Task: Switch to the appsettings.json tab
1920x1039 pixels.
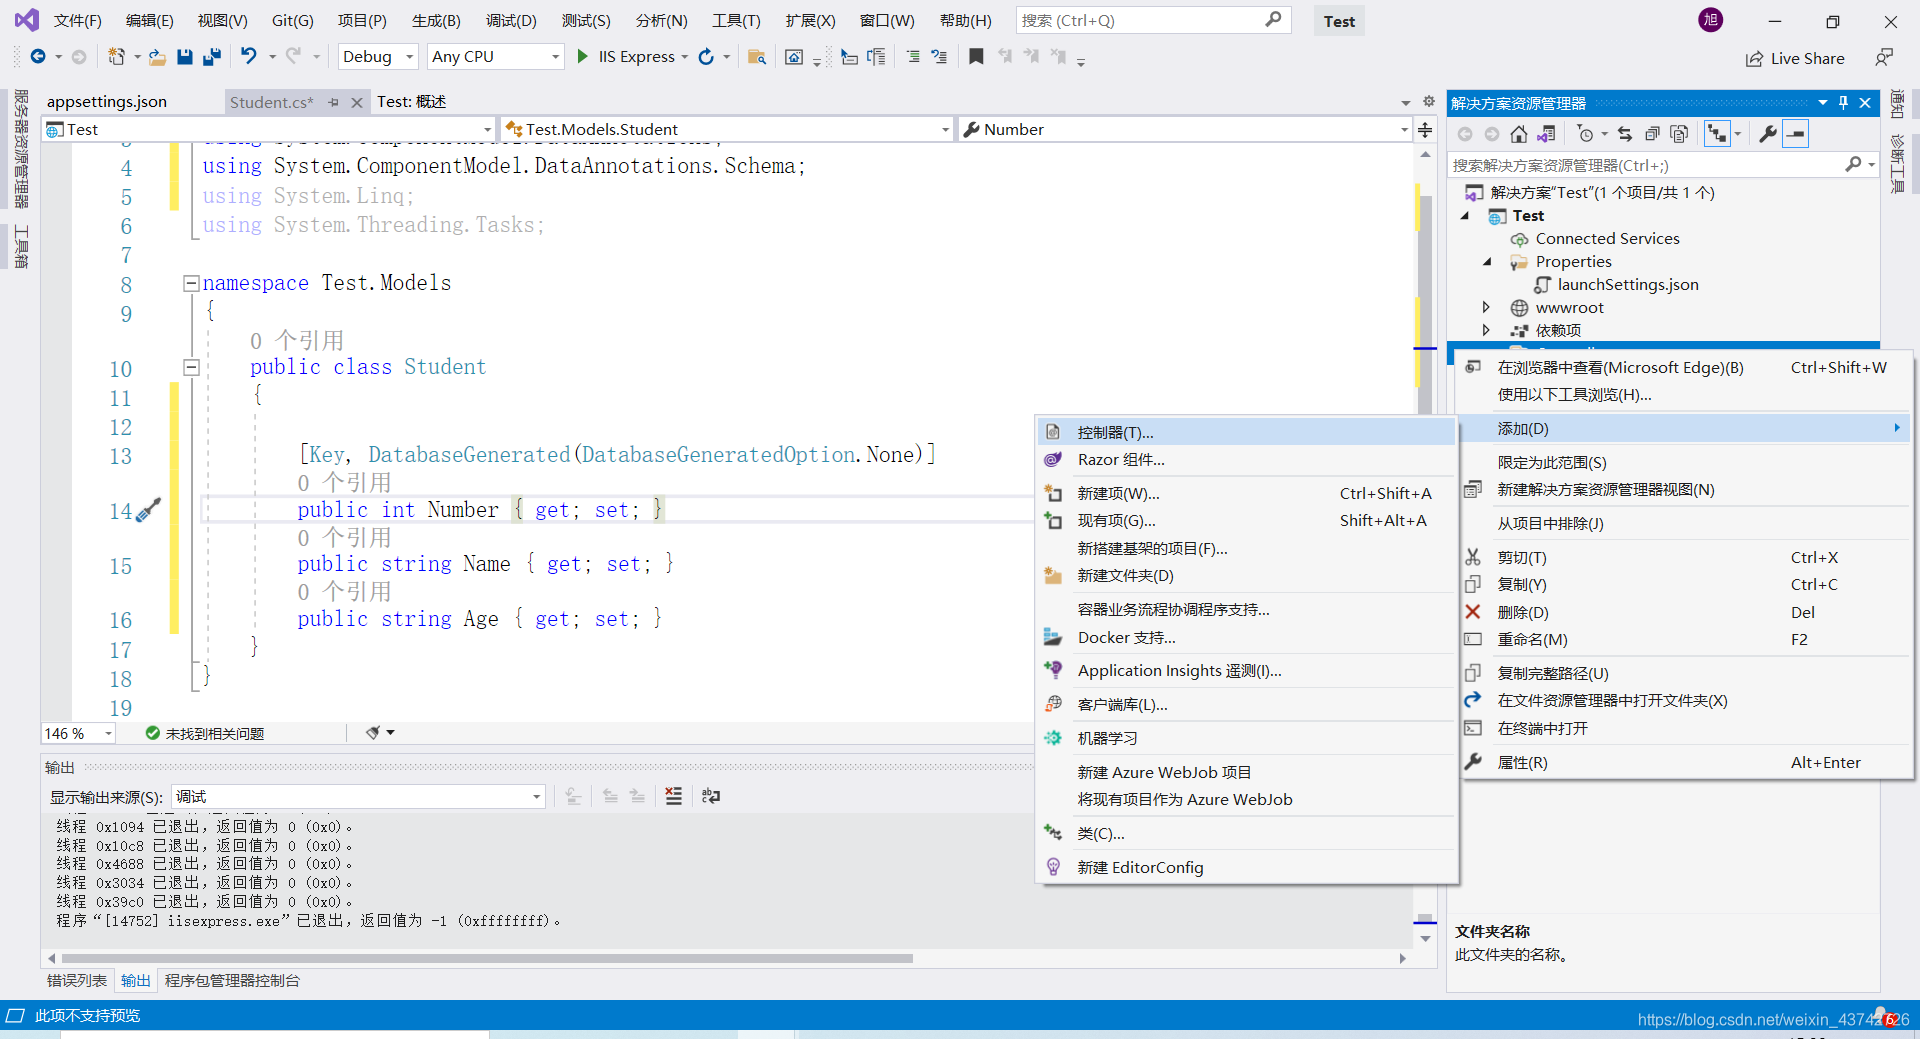Action: (x=107, y=102)
